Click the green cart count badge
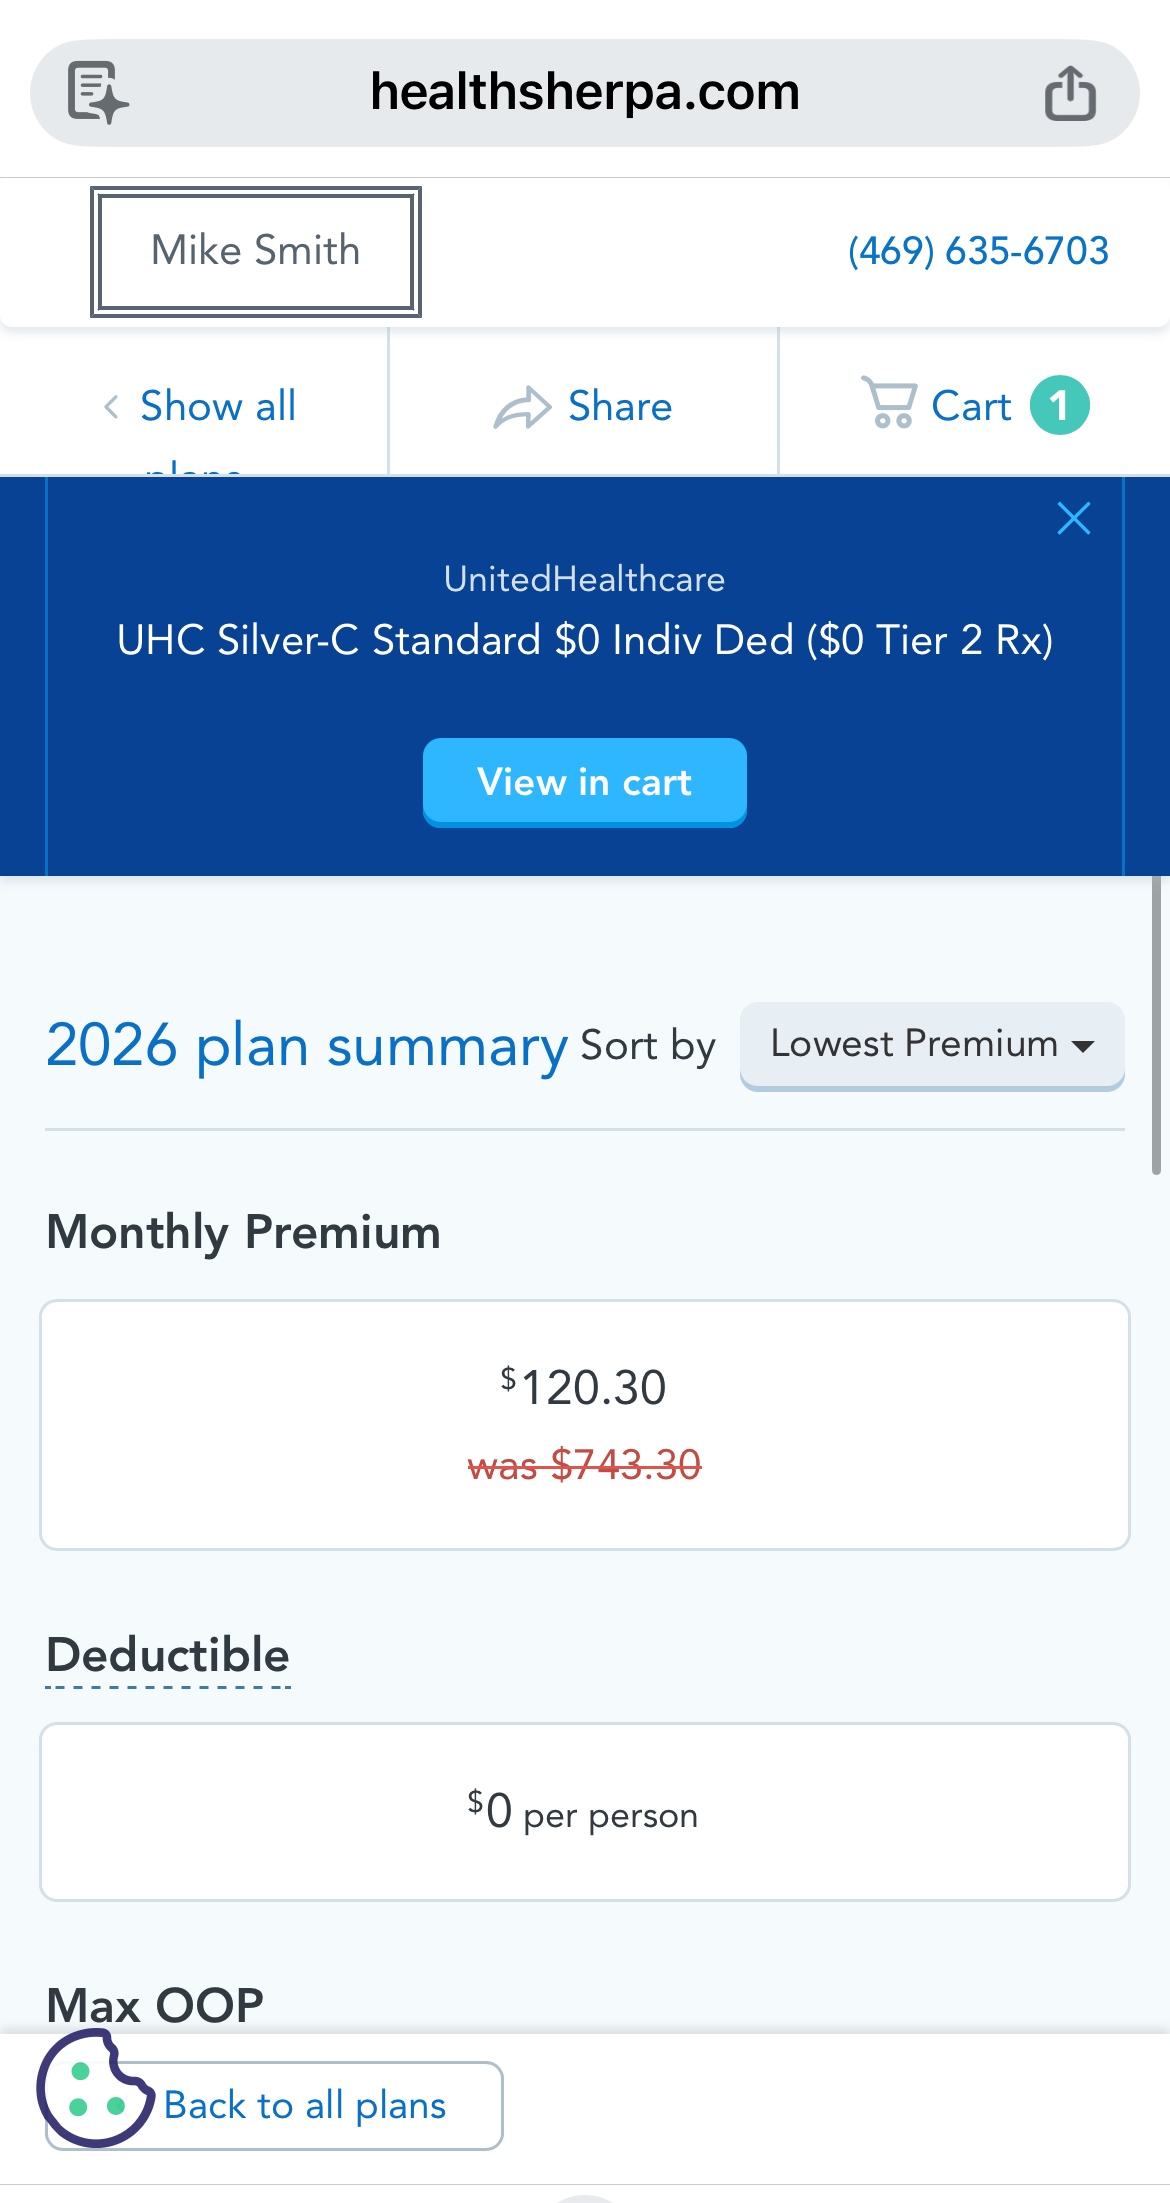The width and height of the screenshot is (1170, 2203). (1059, 405)
